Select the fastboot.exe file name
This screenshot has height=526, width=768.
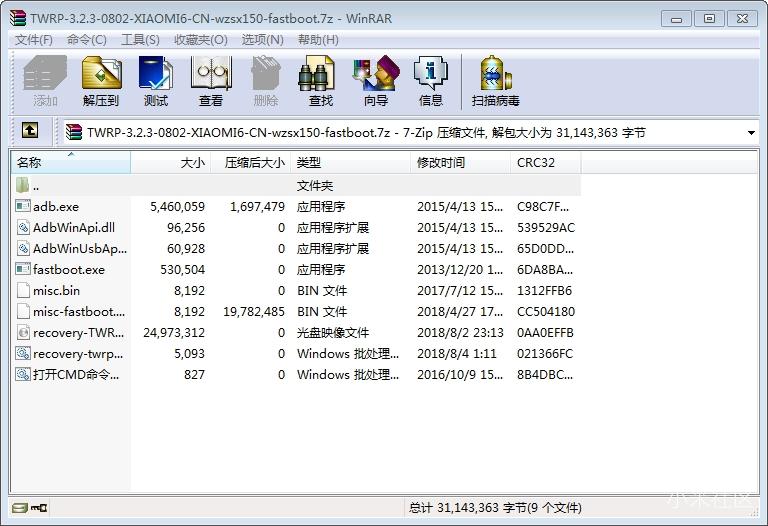point(69,270)
